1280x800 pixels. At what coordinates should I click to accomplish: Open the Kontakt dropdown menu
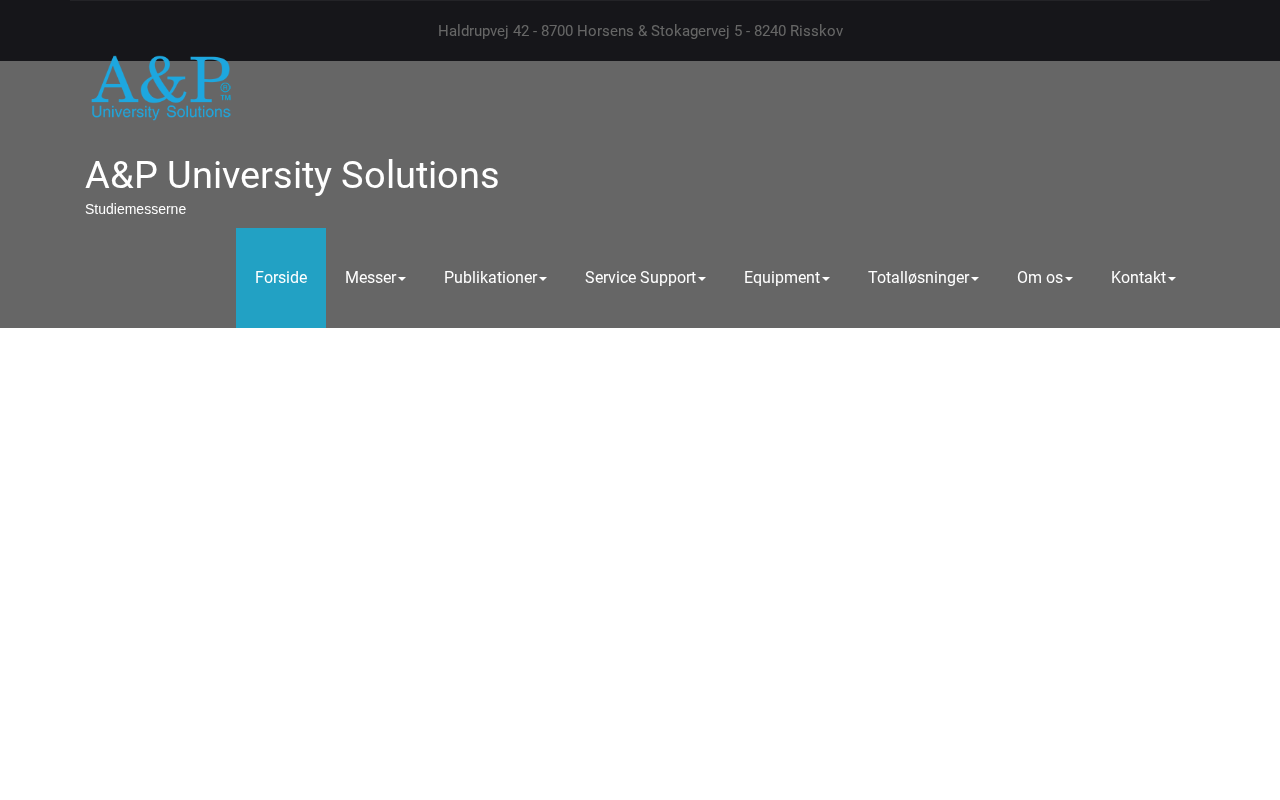(x=1143, y=278)
